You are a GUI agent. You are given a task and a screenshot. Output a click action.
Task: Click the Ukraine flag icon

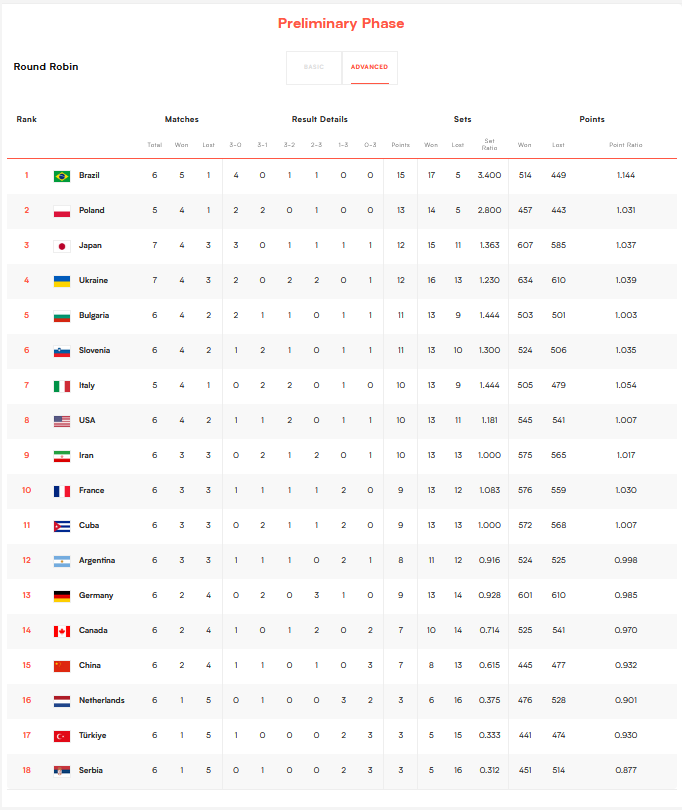61,281
